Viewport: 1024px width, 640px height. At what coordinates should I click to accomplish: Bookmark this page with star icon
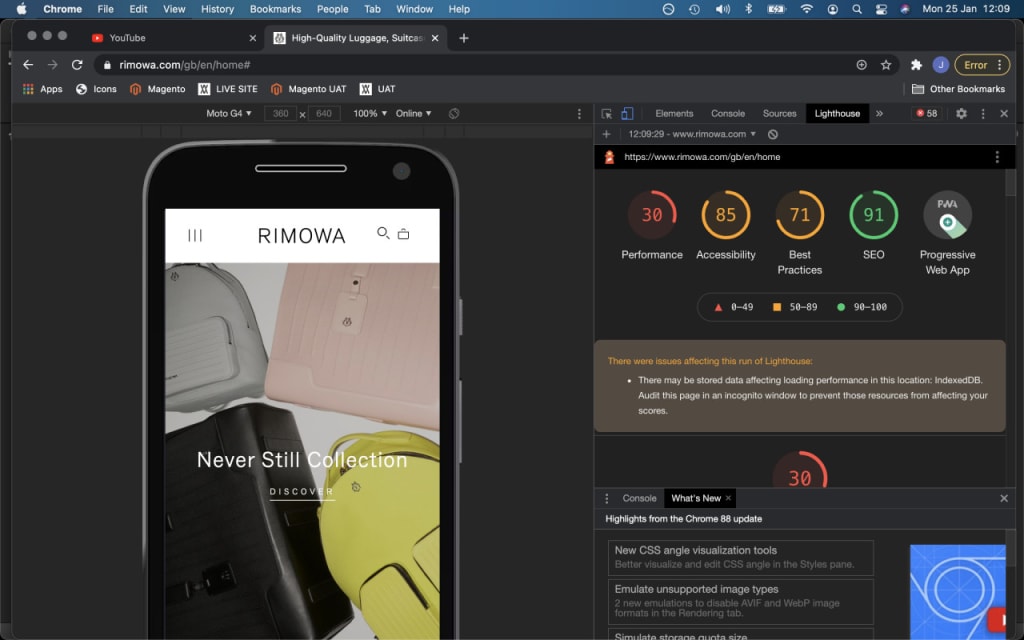886,65
